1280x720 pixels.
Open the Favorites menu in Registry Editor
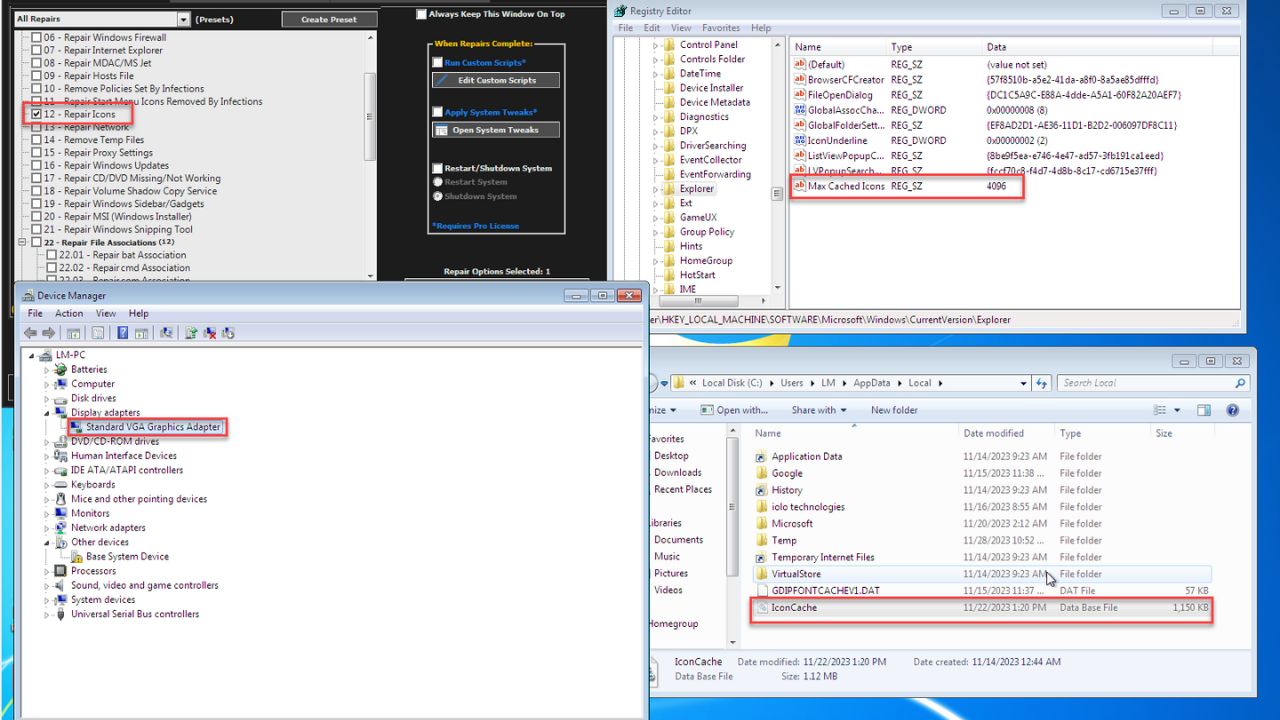pyautogui.click(x=721, y=28)
